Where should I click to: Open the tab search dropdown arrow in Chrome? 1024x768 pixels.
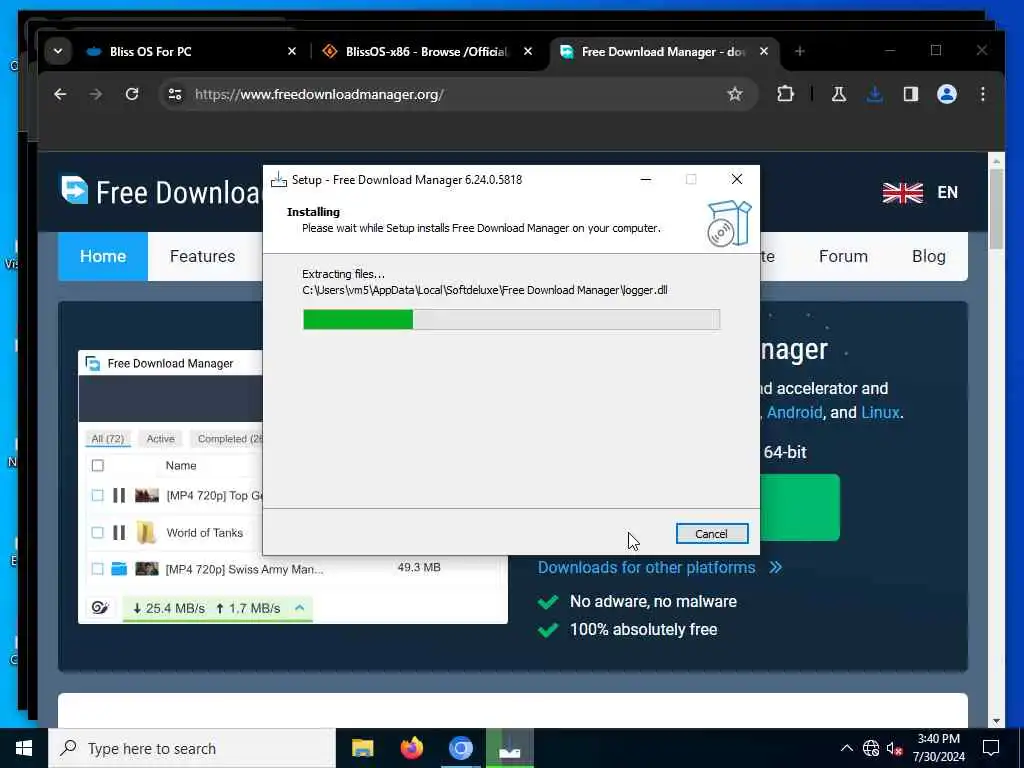tap(58, 51)
